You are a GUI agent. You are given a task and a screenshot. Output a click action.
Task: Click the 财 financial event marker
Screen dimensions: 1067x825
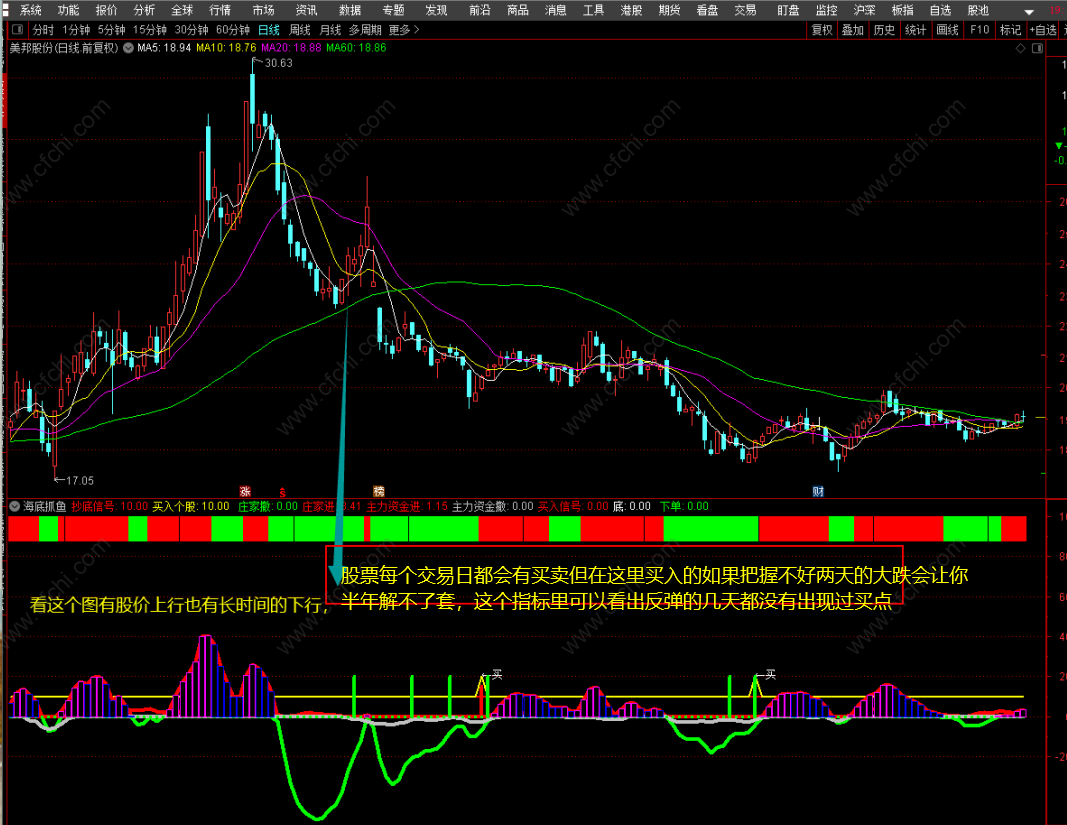[817, 491]
